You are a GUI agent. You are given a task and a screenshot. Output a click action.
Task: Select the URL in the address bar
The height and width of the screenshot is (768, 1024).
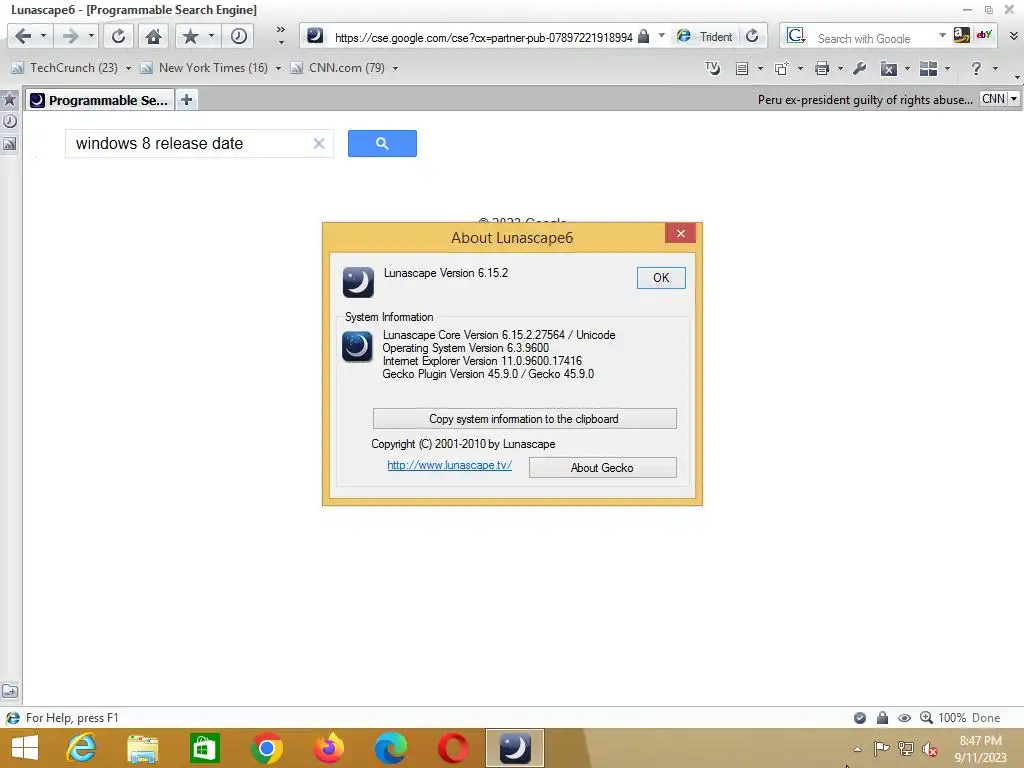pos(483,37)
